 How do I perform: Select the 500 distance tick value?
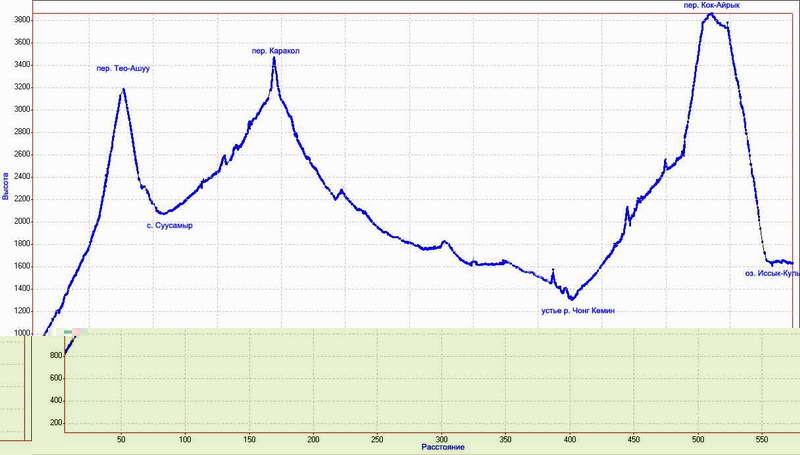(697, 439)
